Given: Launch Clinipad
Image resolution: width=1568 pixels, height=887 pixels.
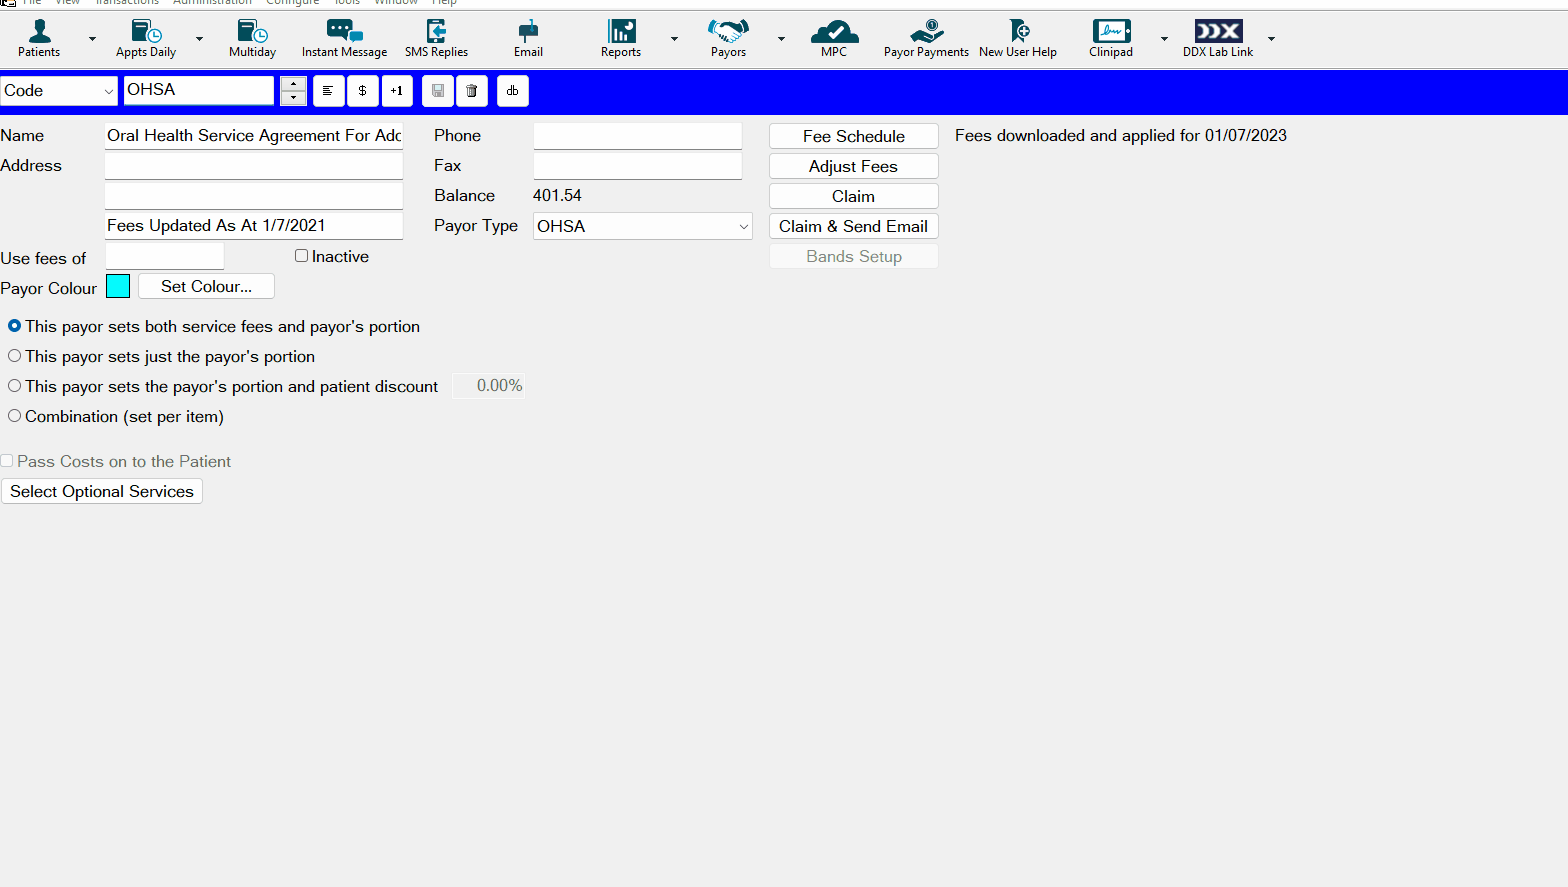Looking at the screenshot, I should (1111, 39).
